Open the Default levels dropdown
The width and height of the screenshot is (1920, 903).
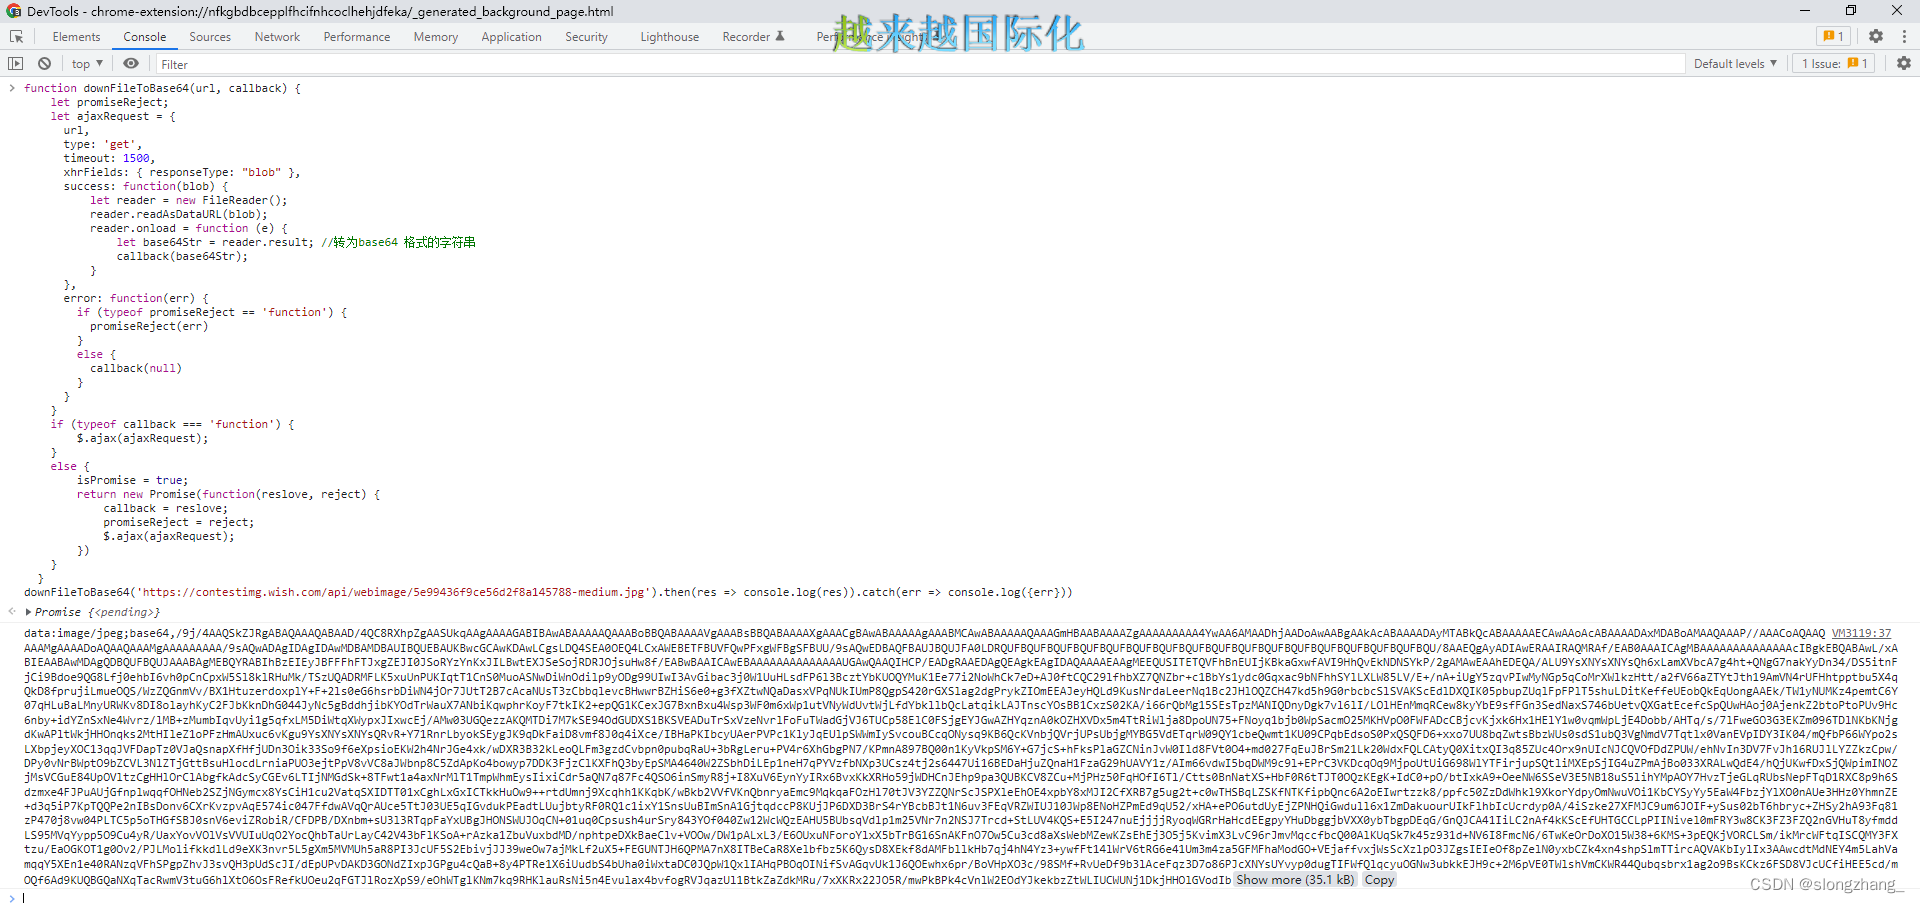point(1735,63)
